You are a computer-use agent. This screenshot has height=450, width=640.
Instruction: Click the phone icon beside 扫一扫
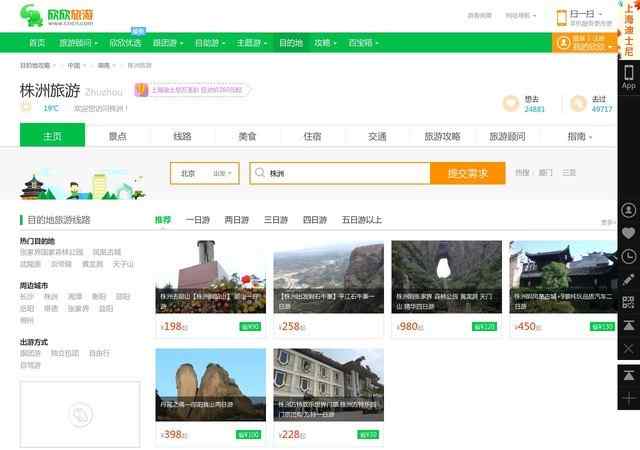(x=562, y=18)
